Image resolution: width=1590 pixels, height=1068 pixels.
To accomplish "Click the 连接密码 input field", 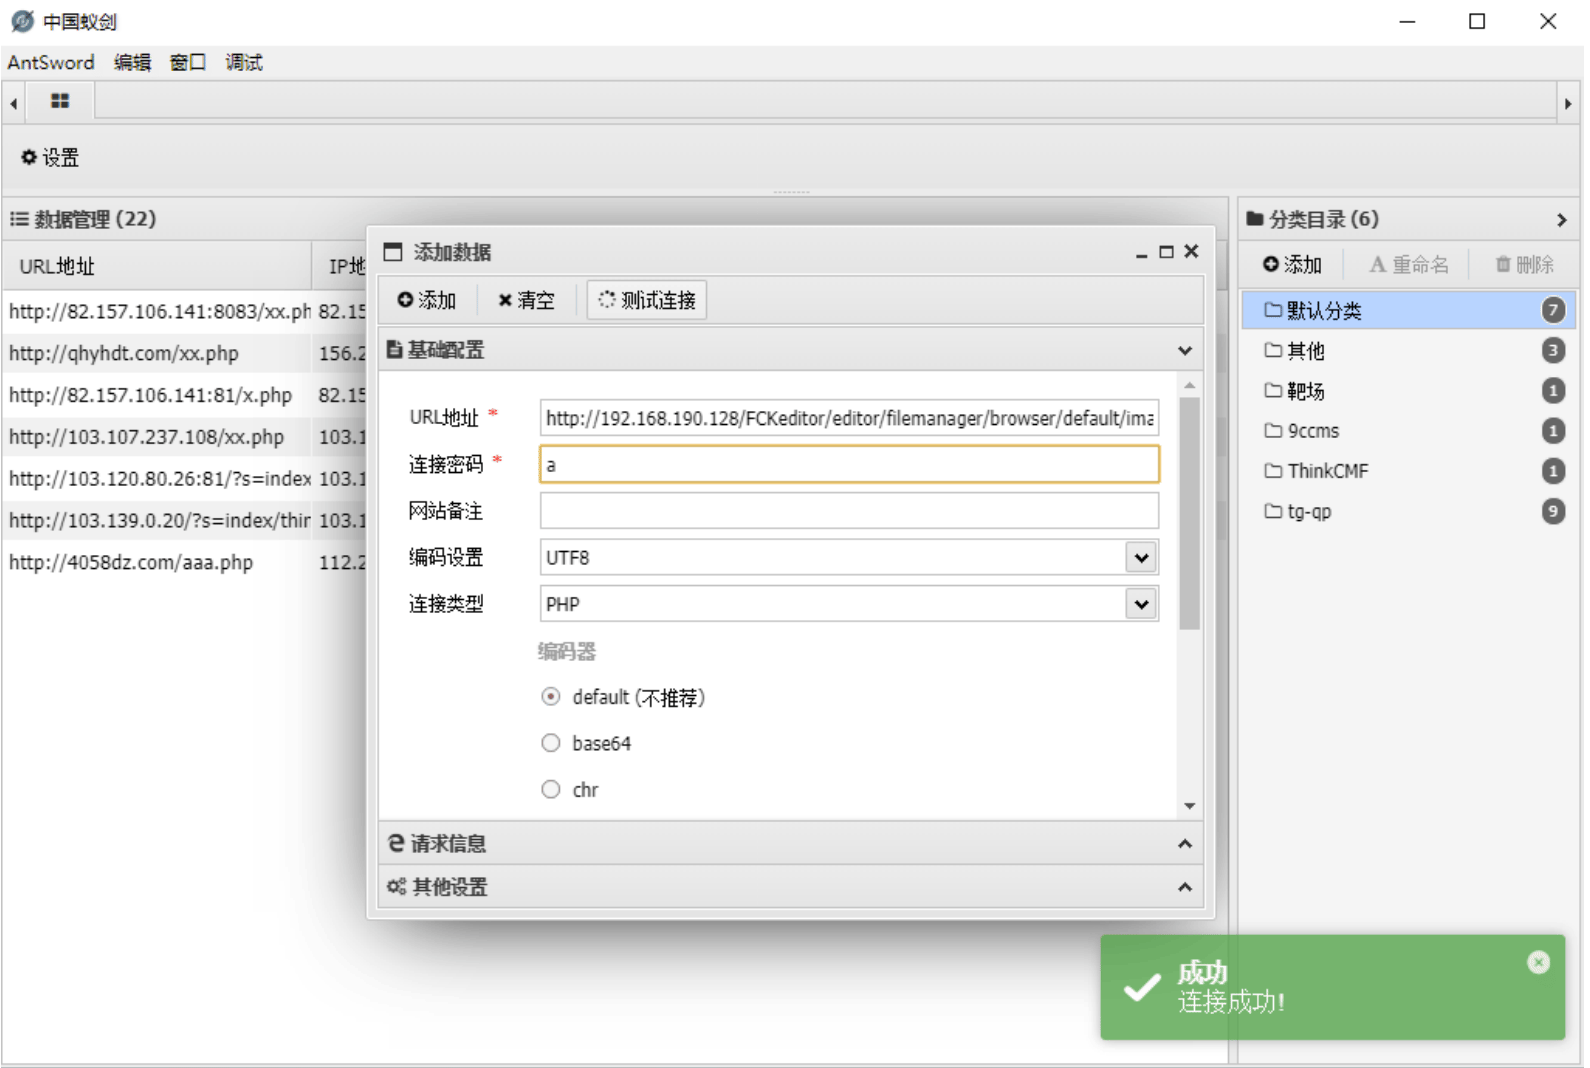I will click(849, 464).
